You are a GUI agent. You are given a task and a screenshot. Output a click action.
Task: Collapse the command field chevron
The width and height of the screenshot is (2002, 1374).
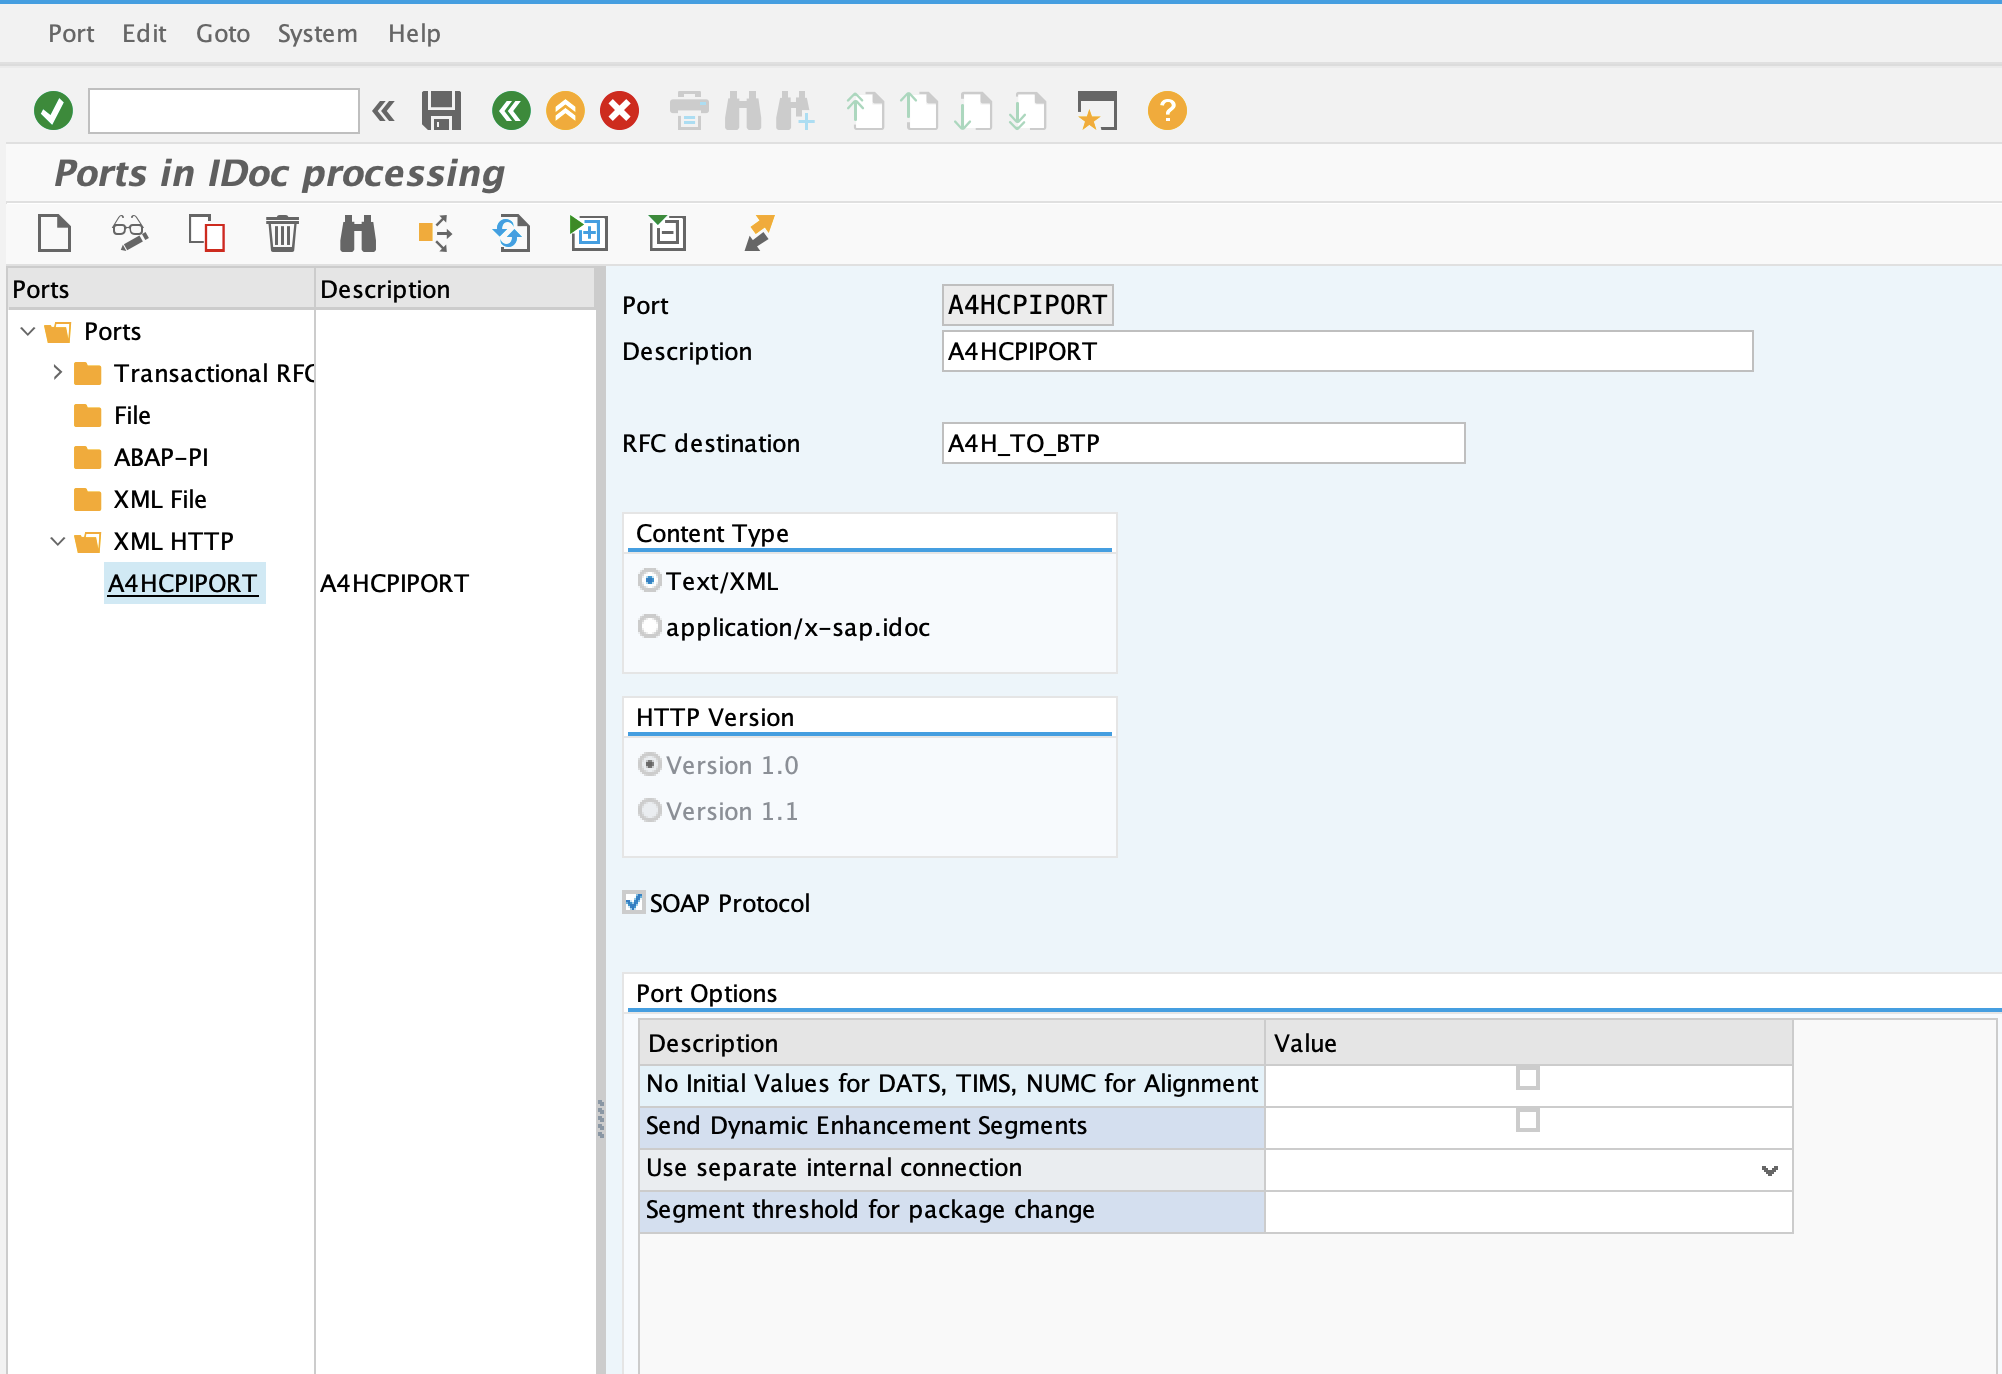[383, 110]
